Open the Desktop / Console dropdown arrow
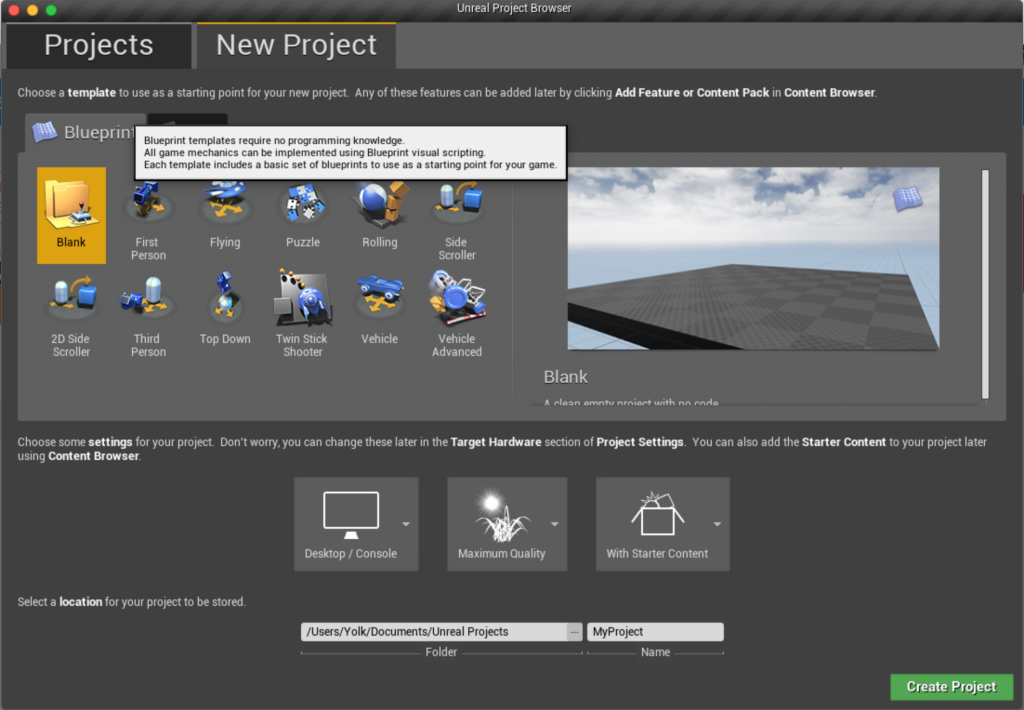Image resolution: width=1024 pixels, height=710 pixels. (x=406, y=524)
